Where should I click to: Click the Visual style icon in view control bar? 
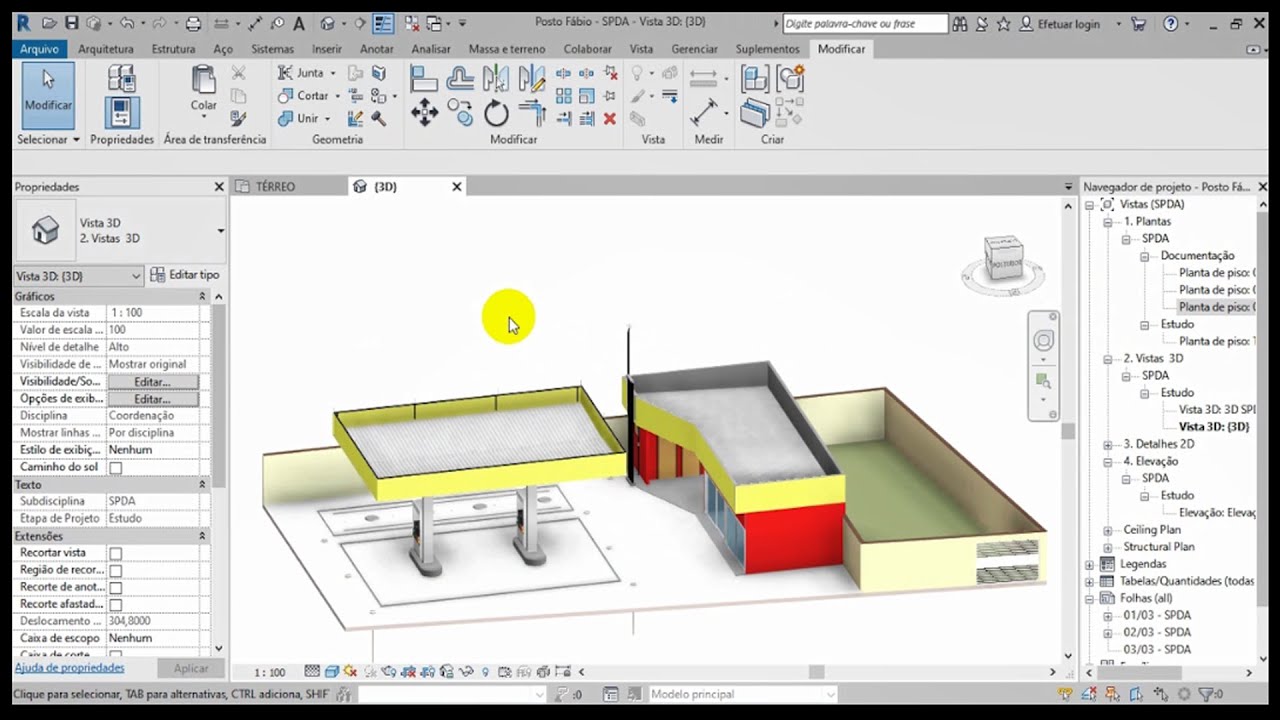(331, 672)
